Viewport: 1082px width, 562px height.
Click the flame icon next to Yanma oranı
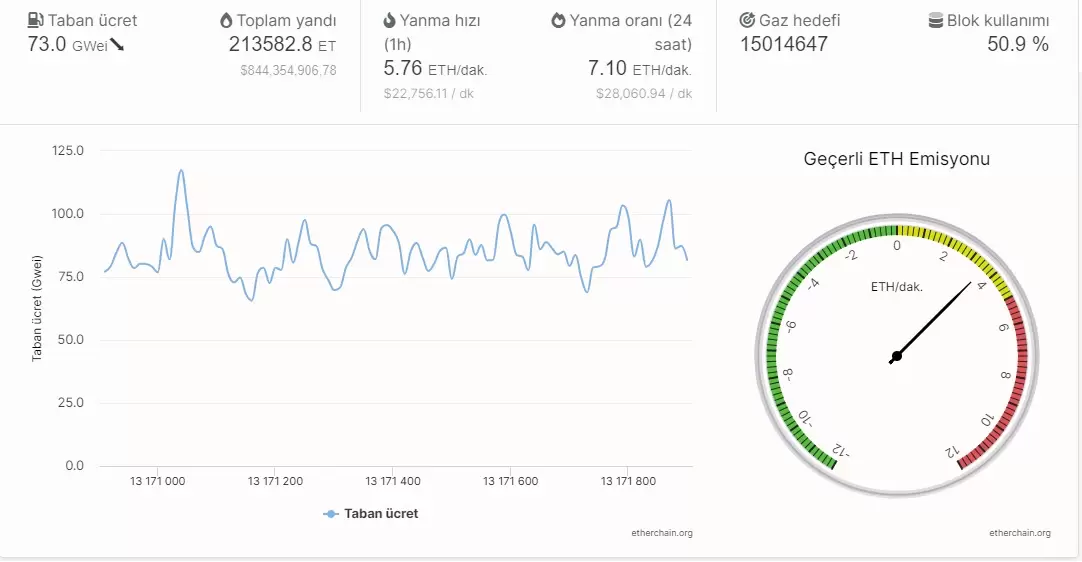point(558,20)
